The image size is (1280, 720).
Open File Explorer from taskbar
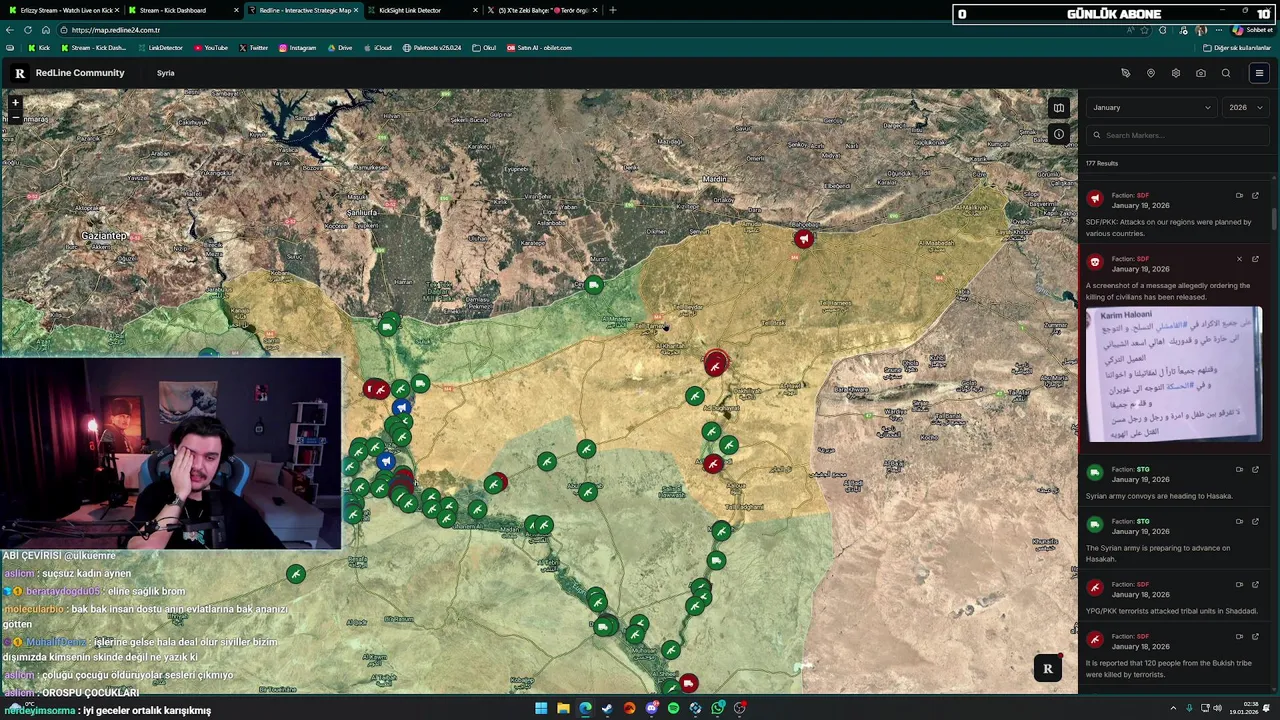(563, 708)
